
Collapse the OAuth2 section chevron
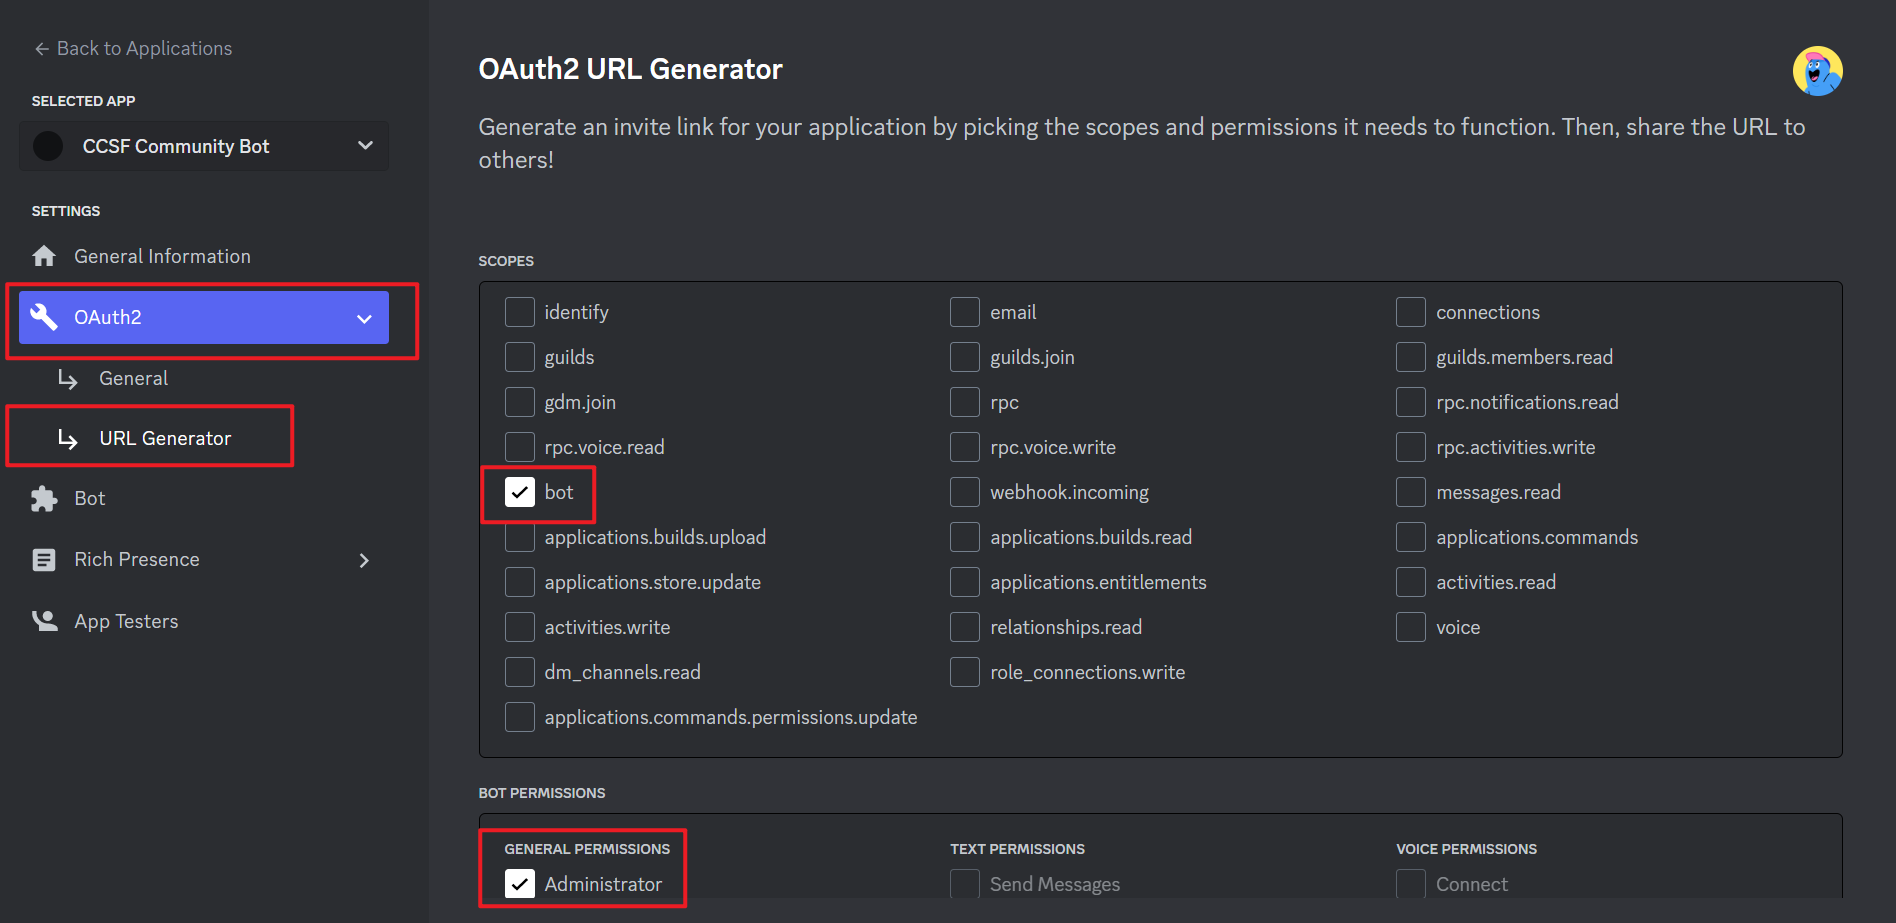pyautogui.click(x=365, y=318)
